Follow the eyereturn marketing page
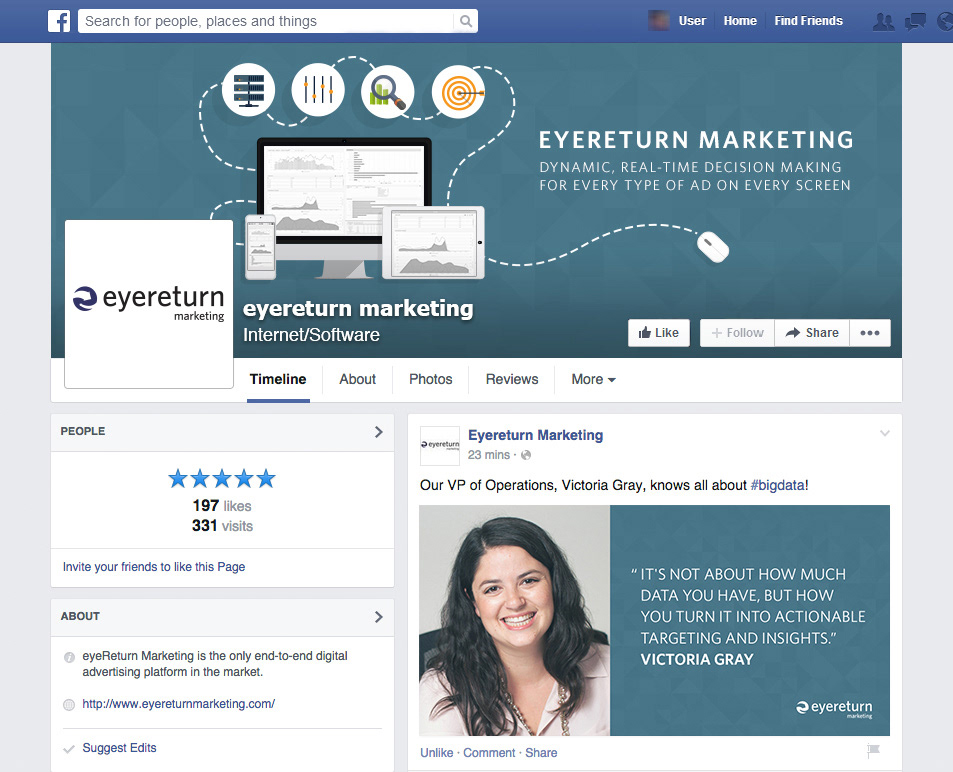953x772 pixels. click(737, 333)
